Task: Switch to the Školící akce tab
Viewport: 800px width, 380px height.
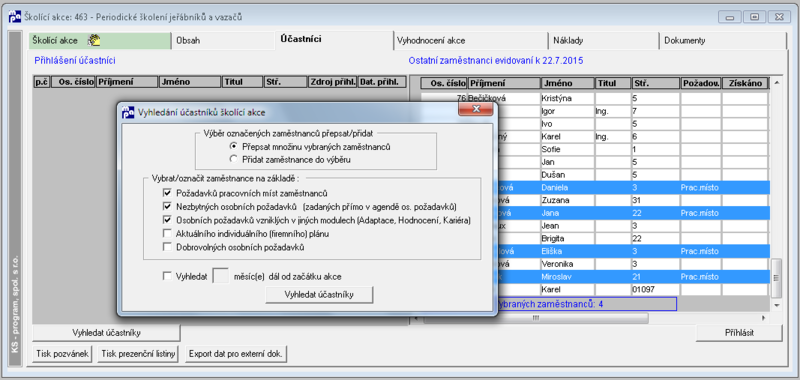Action: click(99, 41)
